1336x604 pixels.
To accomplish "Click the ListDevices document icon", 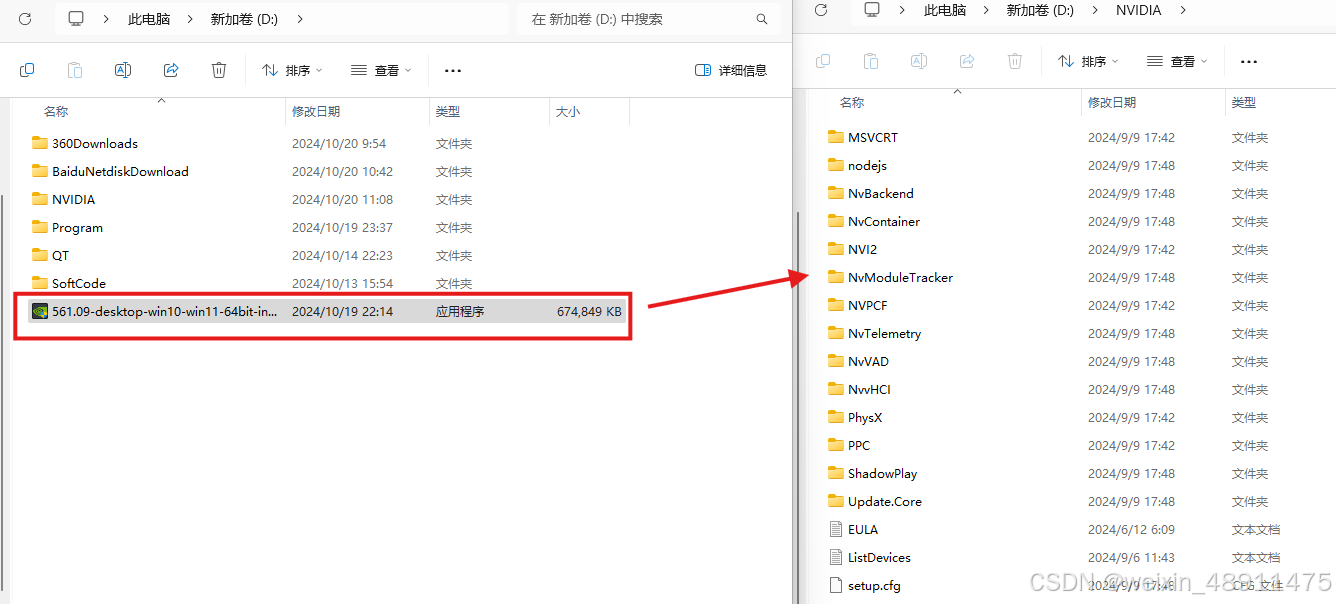I will [x=836, y=557].
